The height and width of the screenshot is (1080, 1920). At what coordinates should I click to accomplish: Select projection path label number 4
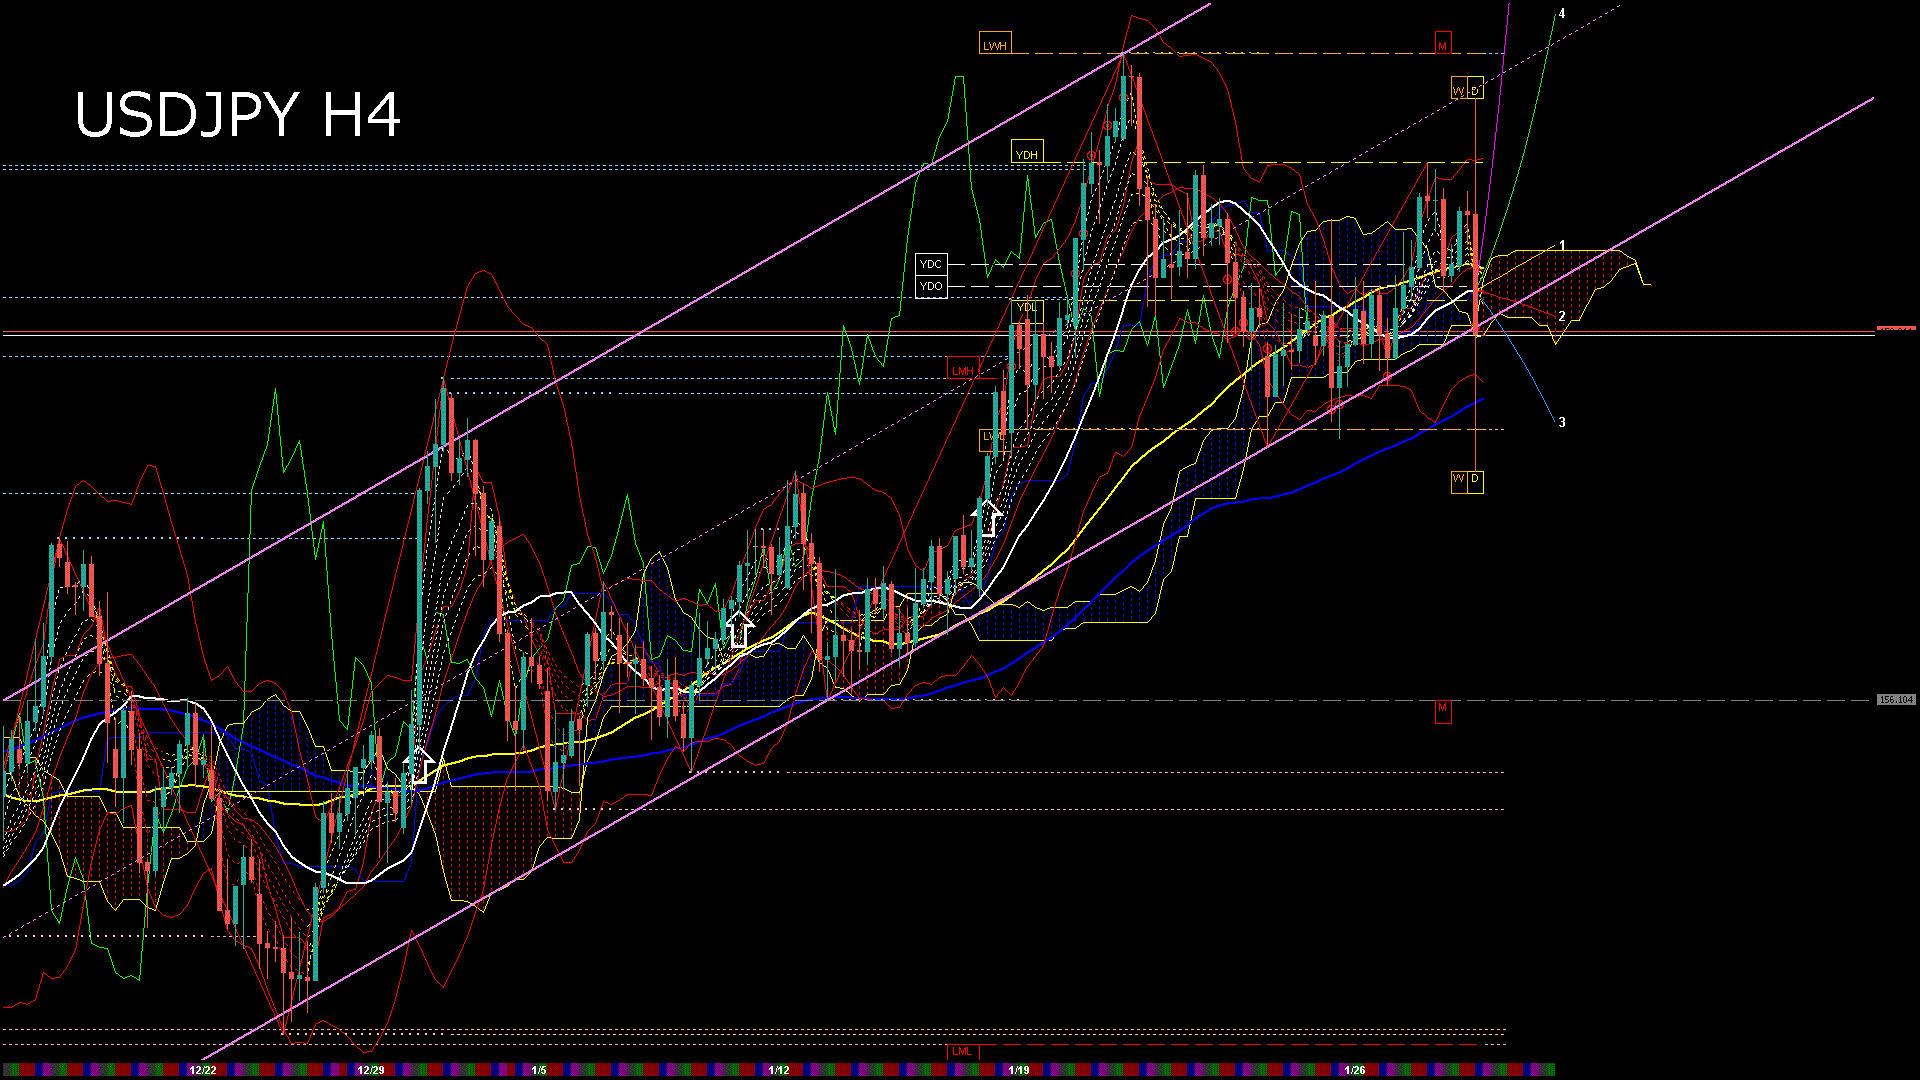point(1562,14)
